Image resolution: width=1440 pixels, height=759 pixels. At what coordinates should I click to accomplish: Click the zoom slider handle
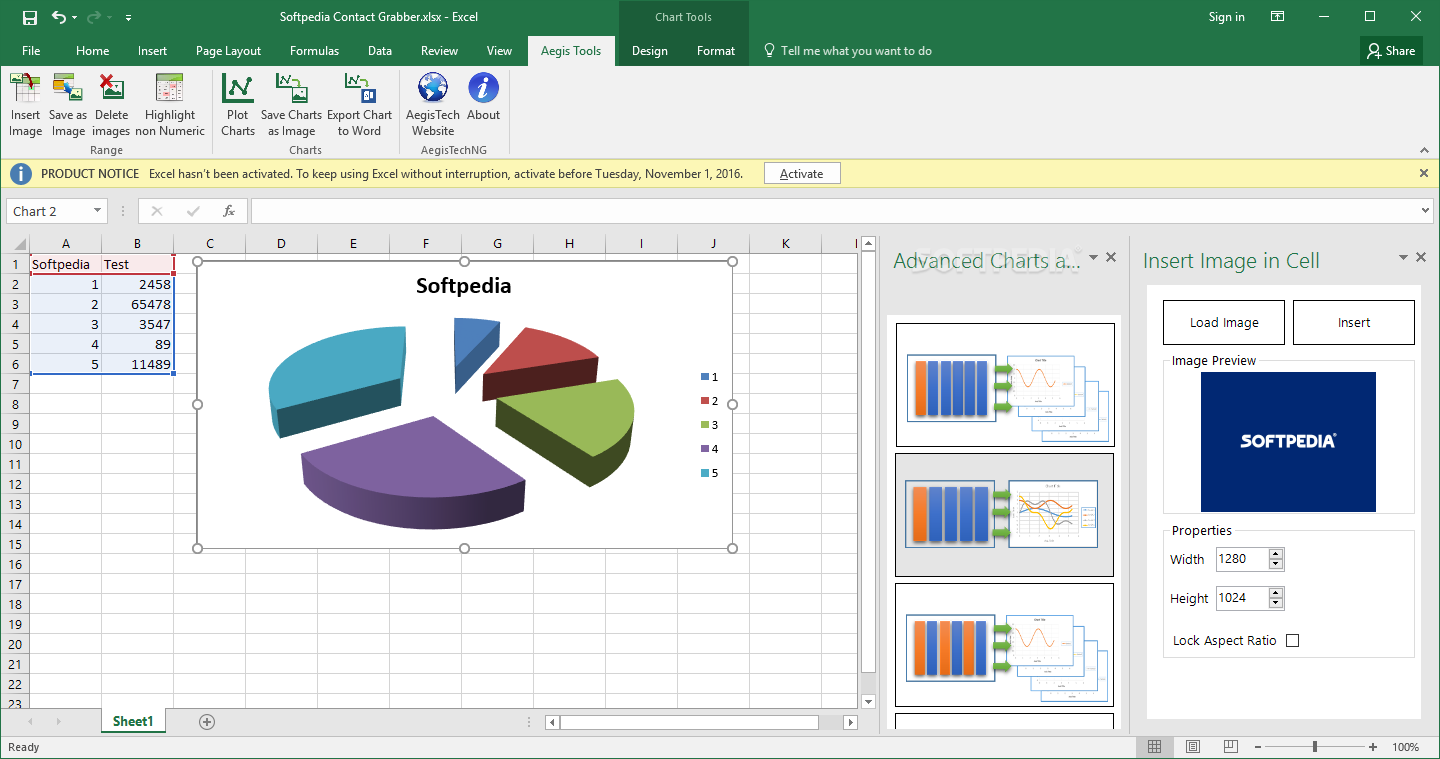(x=1315, y=747)
